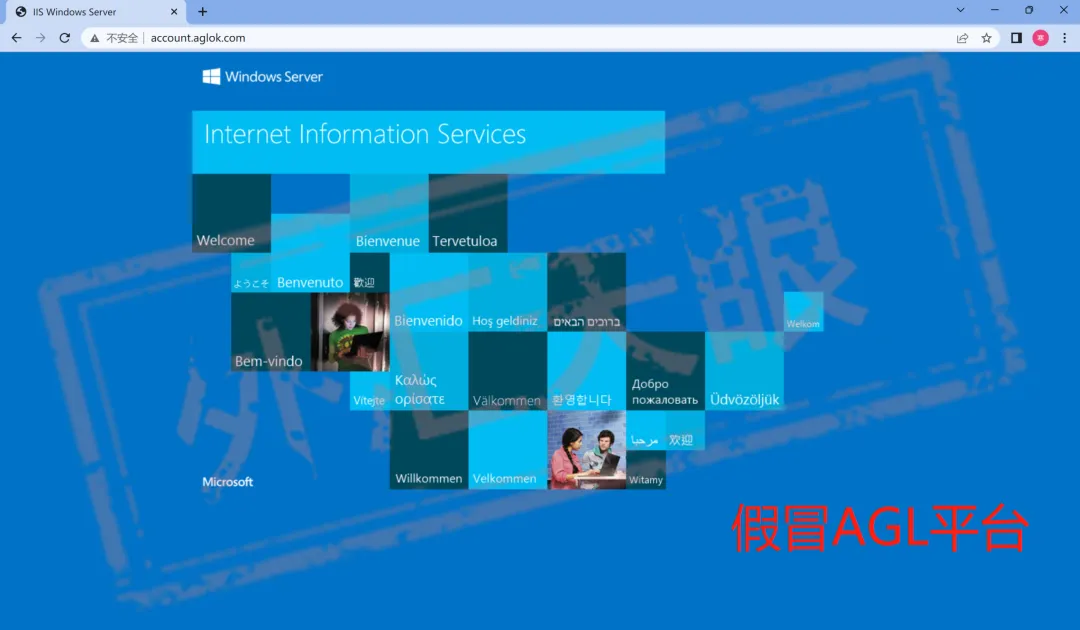This screenshot has height=630, width=1080.
Task: Click the Microsoft logo text
Action: point(227,482)
